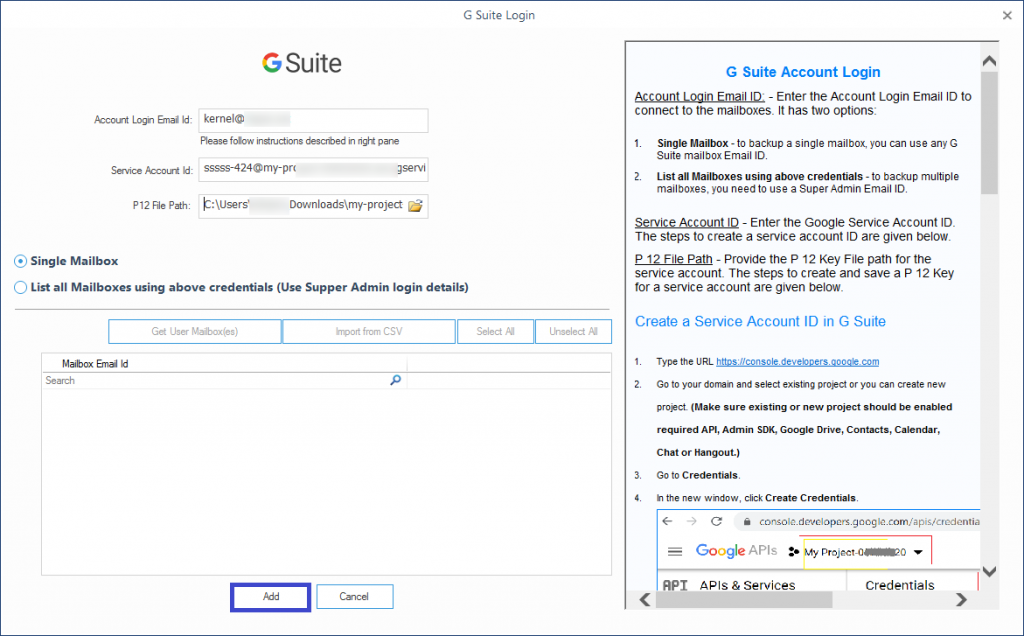Click the Service Account Id field
The width and height of the screenshot is (1024, 636).
(313, 169)
